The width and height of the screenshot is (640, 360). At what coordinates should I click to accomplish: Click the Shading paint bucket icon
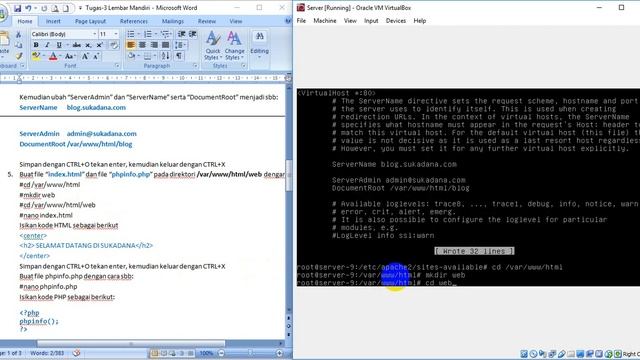[x=131, y=56]
